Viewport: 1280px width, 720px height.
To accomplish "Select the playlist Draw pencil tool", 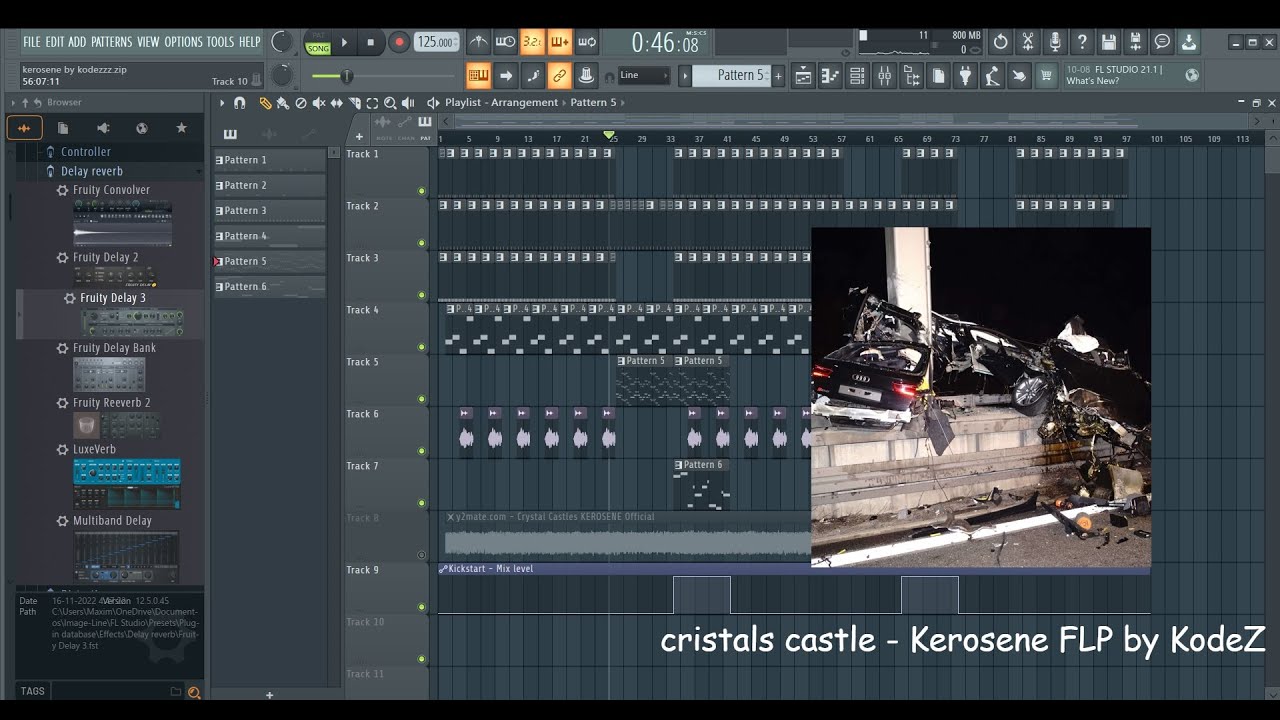I will (265, 102).
